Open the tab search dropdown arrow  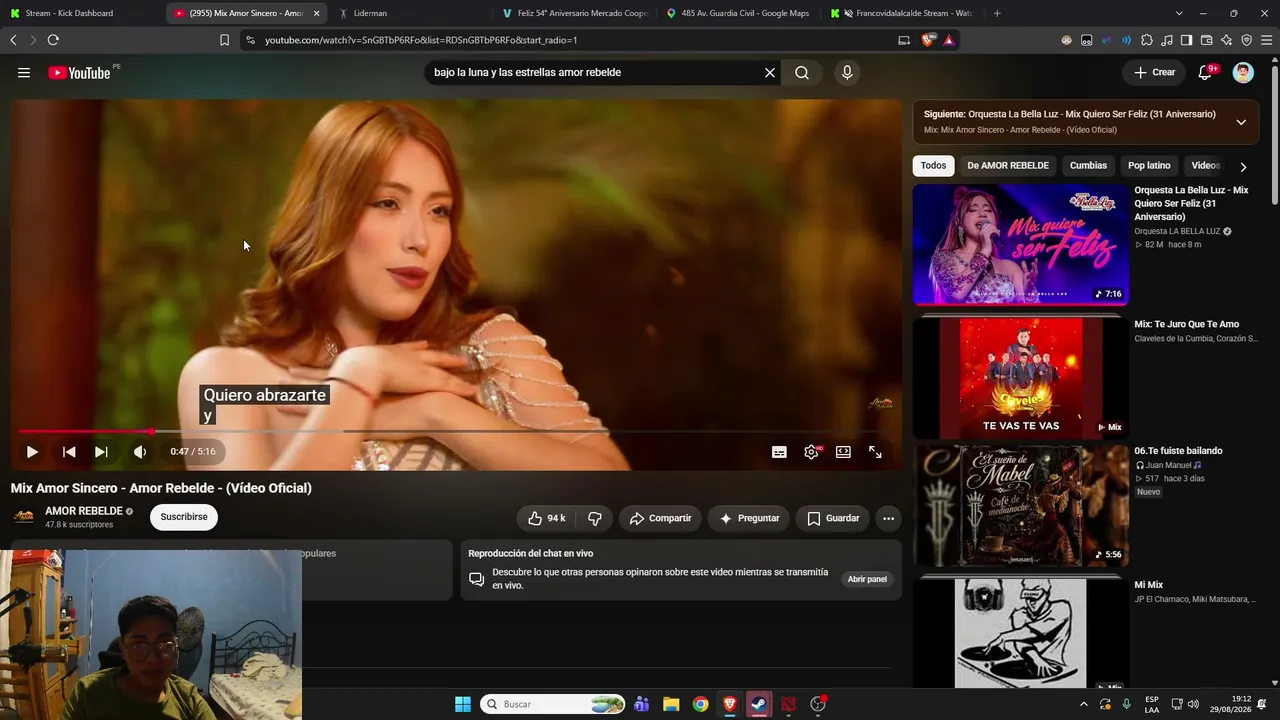pos(1179,13)
